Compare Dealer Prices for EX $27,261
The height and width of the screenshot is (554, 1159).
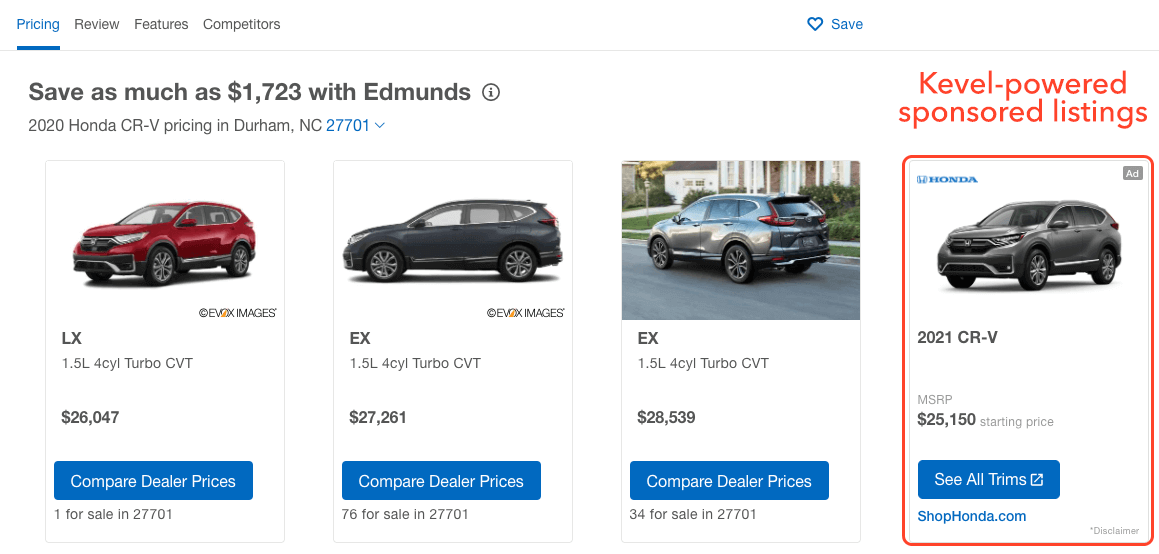[441, 481]
